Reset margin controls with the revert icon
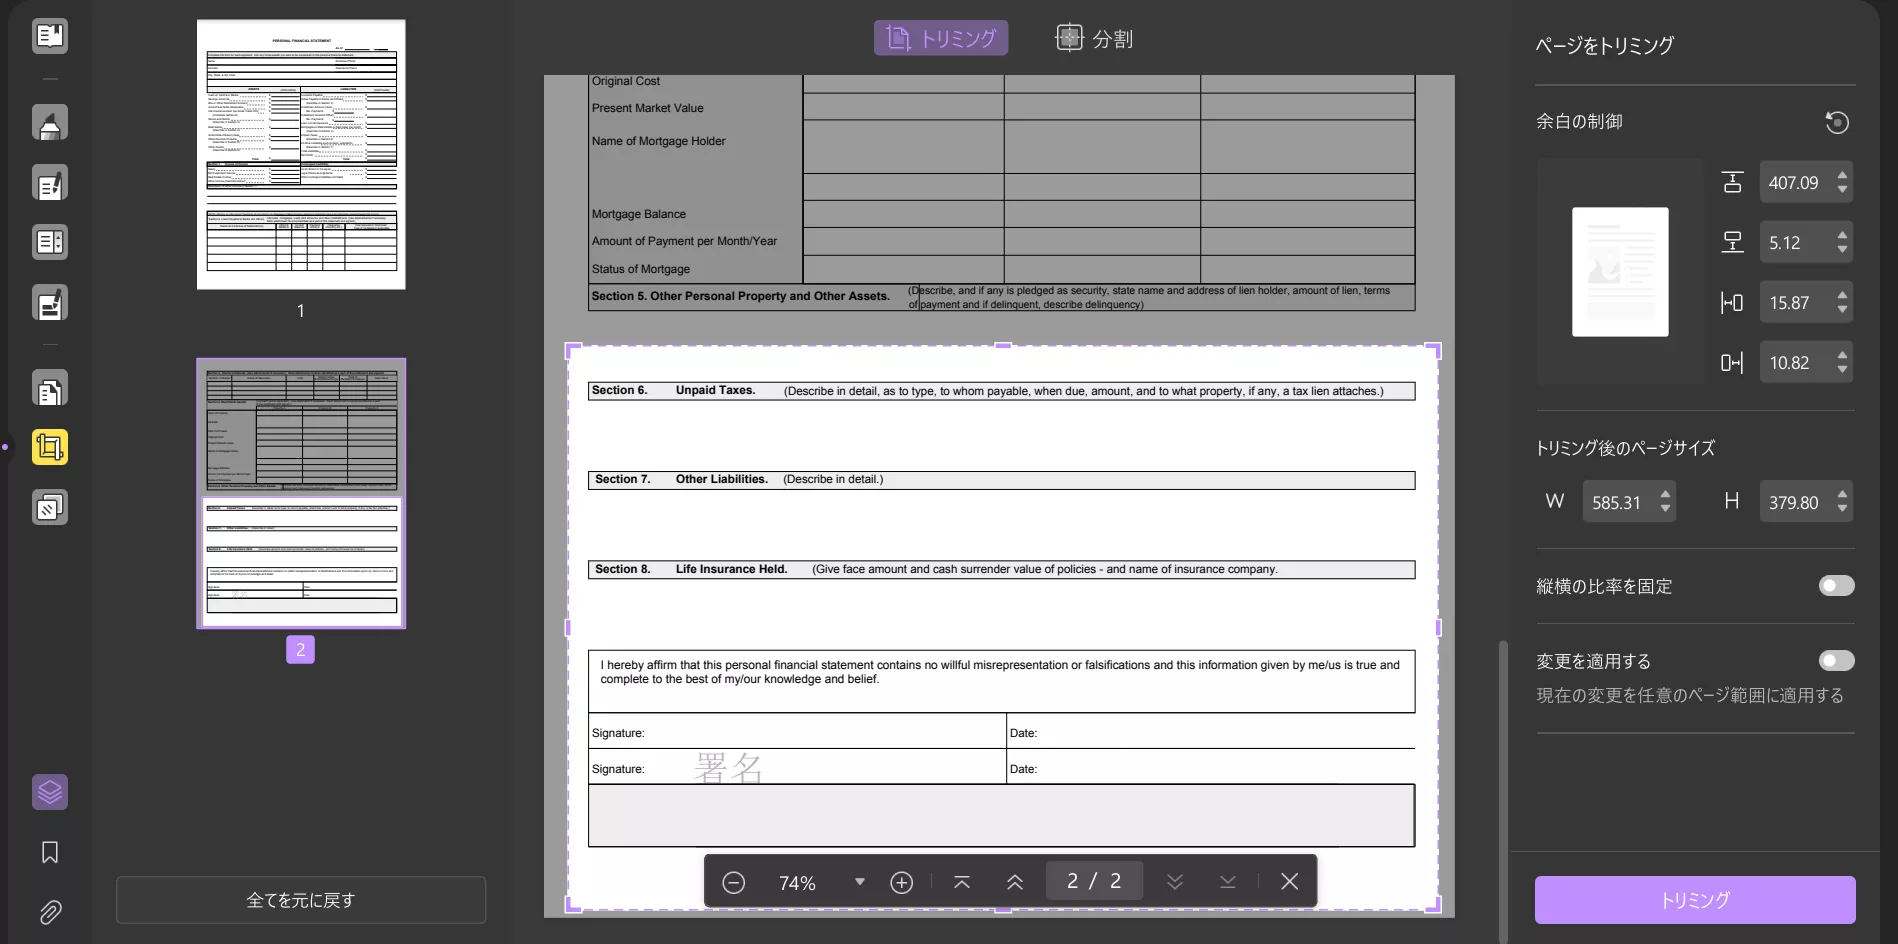 click(x=1837, y=122)
